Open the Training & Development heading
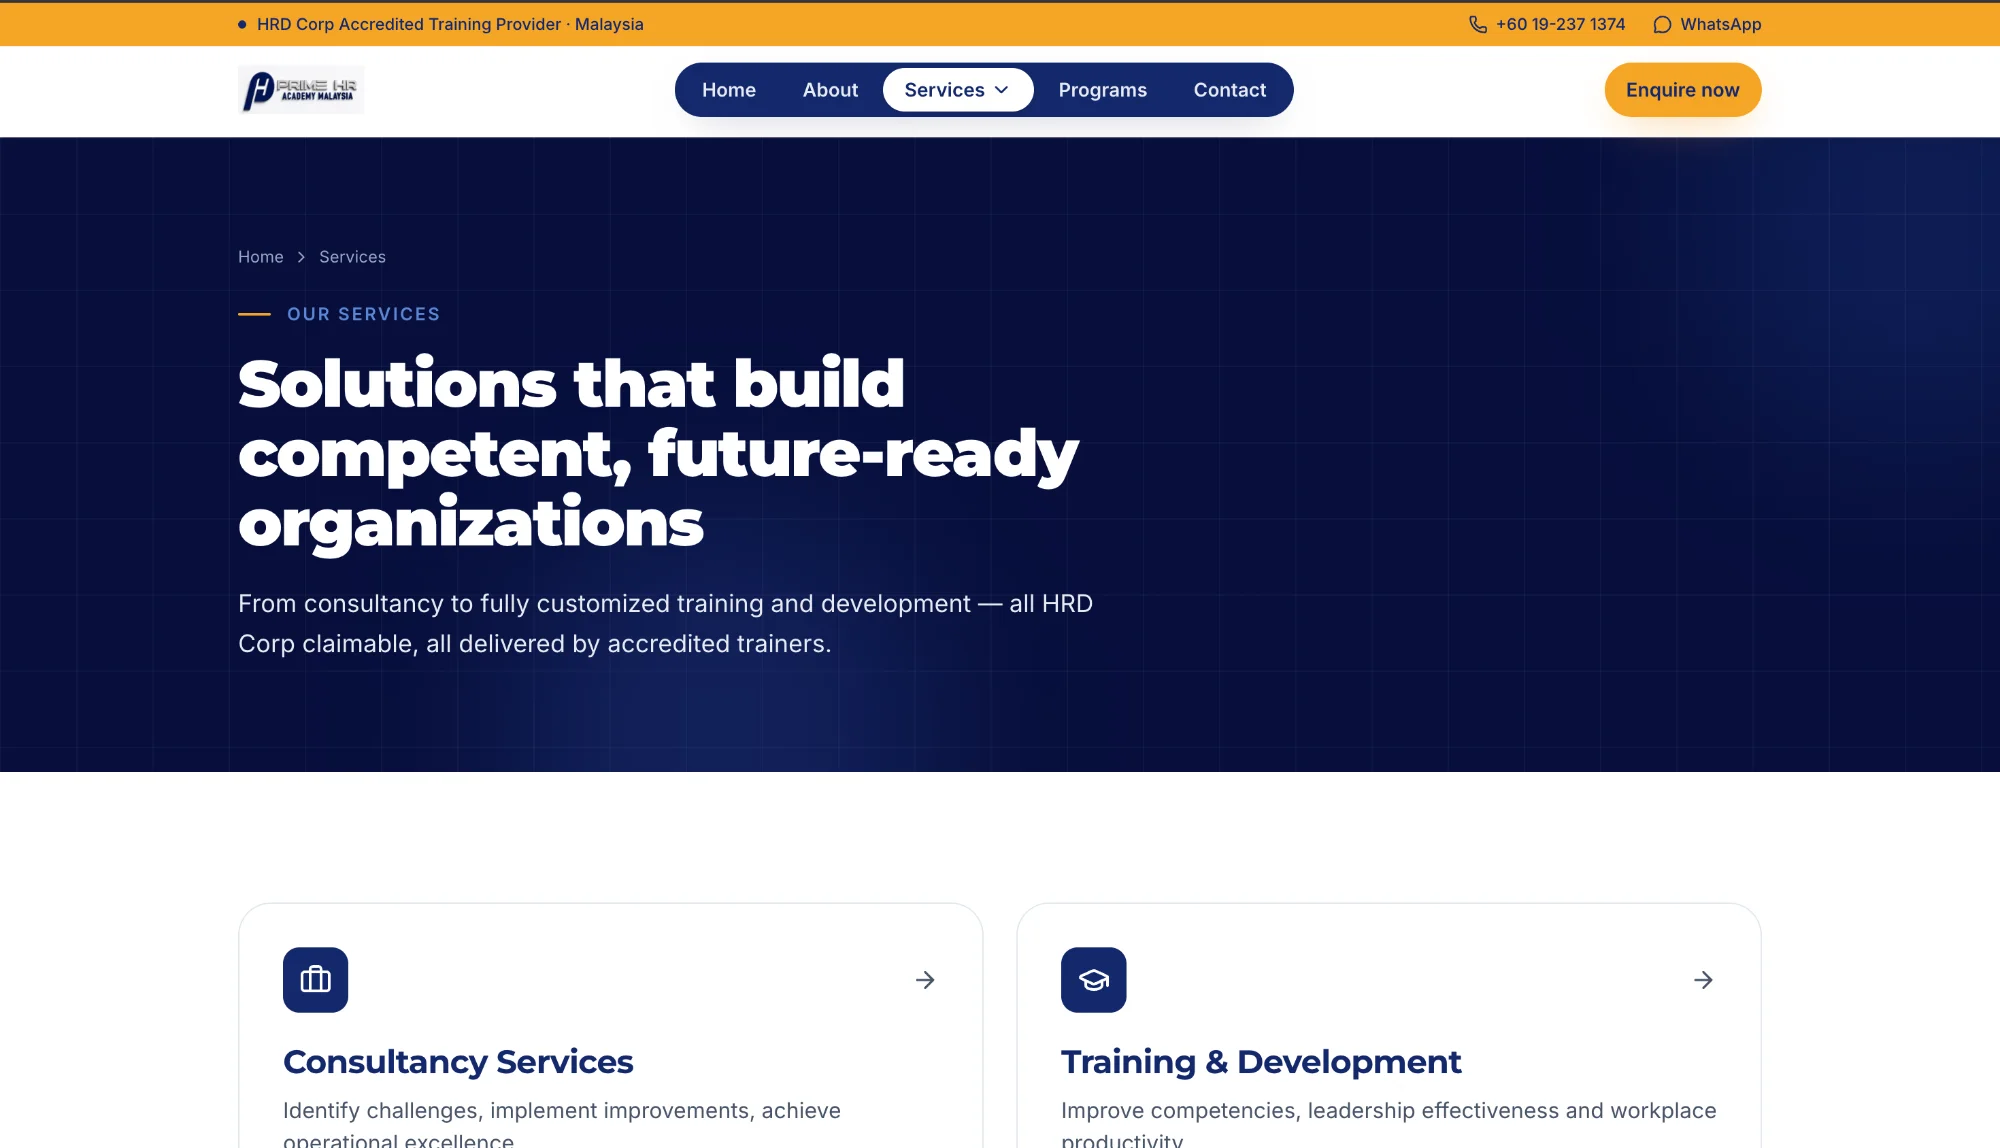The image size is (2000, 1148). click(1261, 1062)
